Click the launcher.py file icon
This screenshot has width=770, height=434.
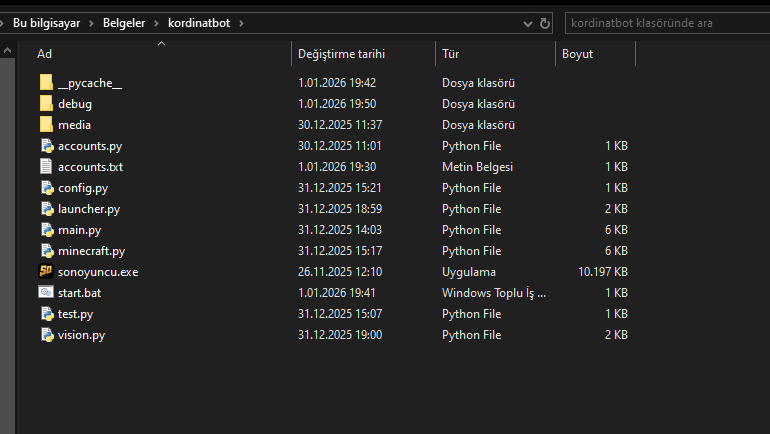[47, 209]
